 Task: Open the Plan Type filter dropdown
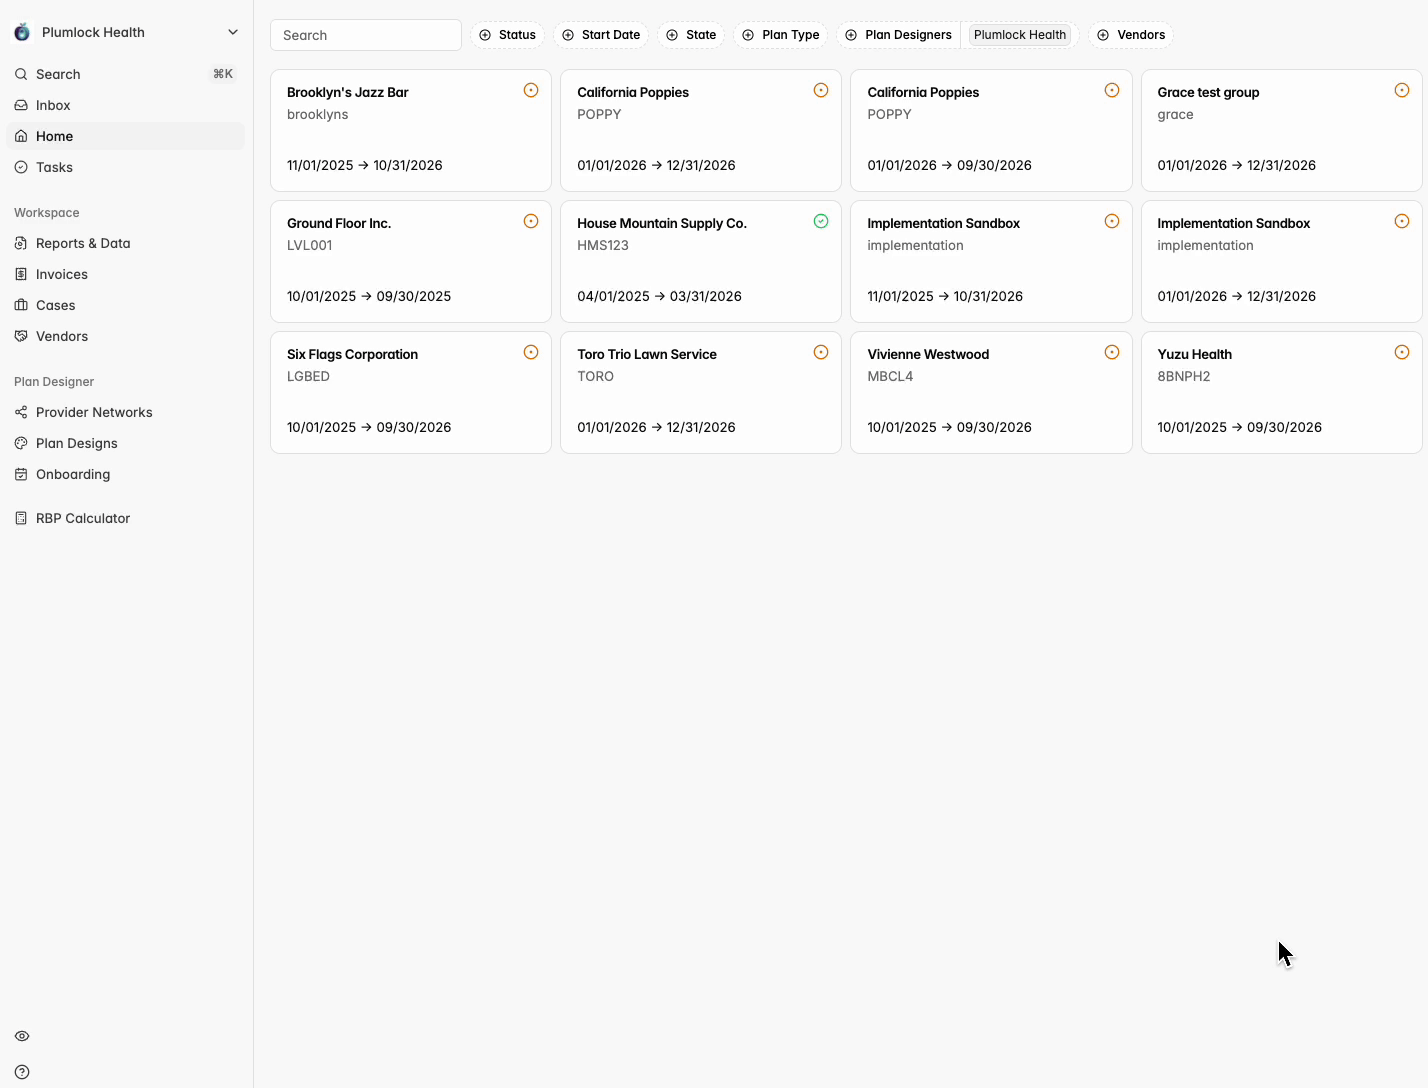[780, 35]
